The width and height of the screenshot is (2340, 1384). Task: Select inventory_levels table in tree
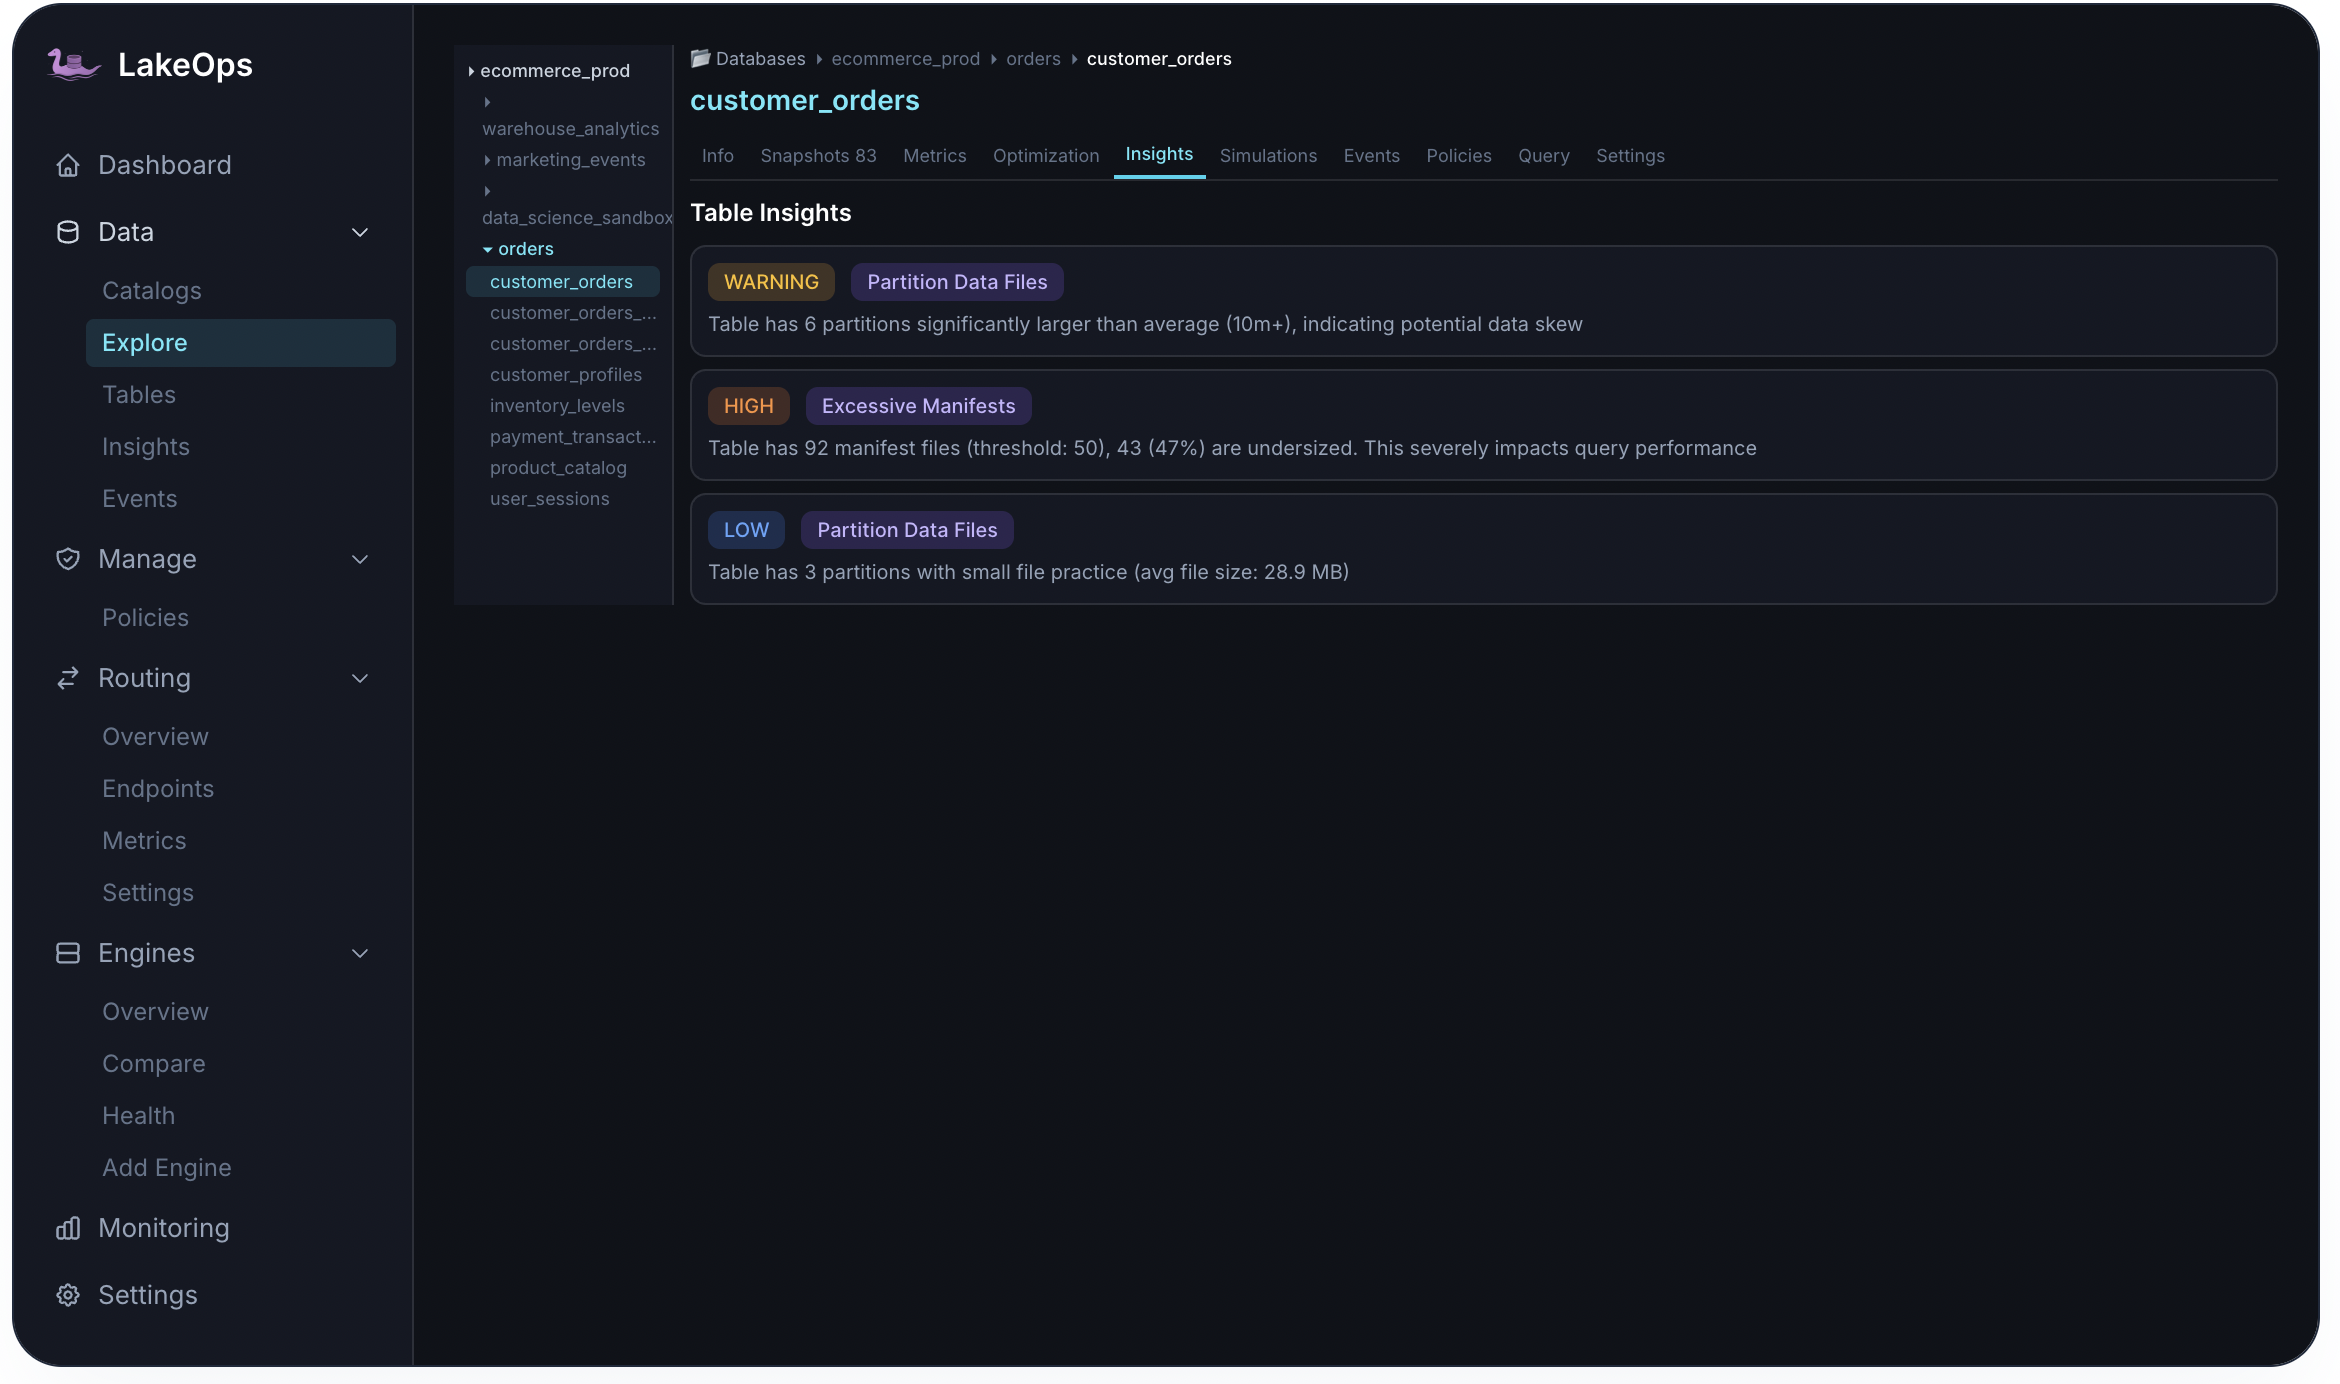coord(557,406)
